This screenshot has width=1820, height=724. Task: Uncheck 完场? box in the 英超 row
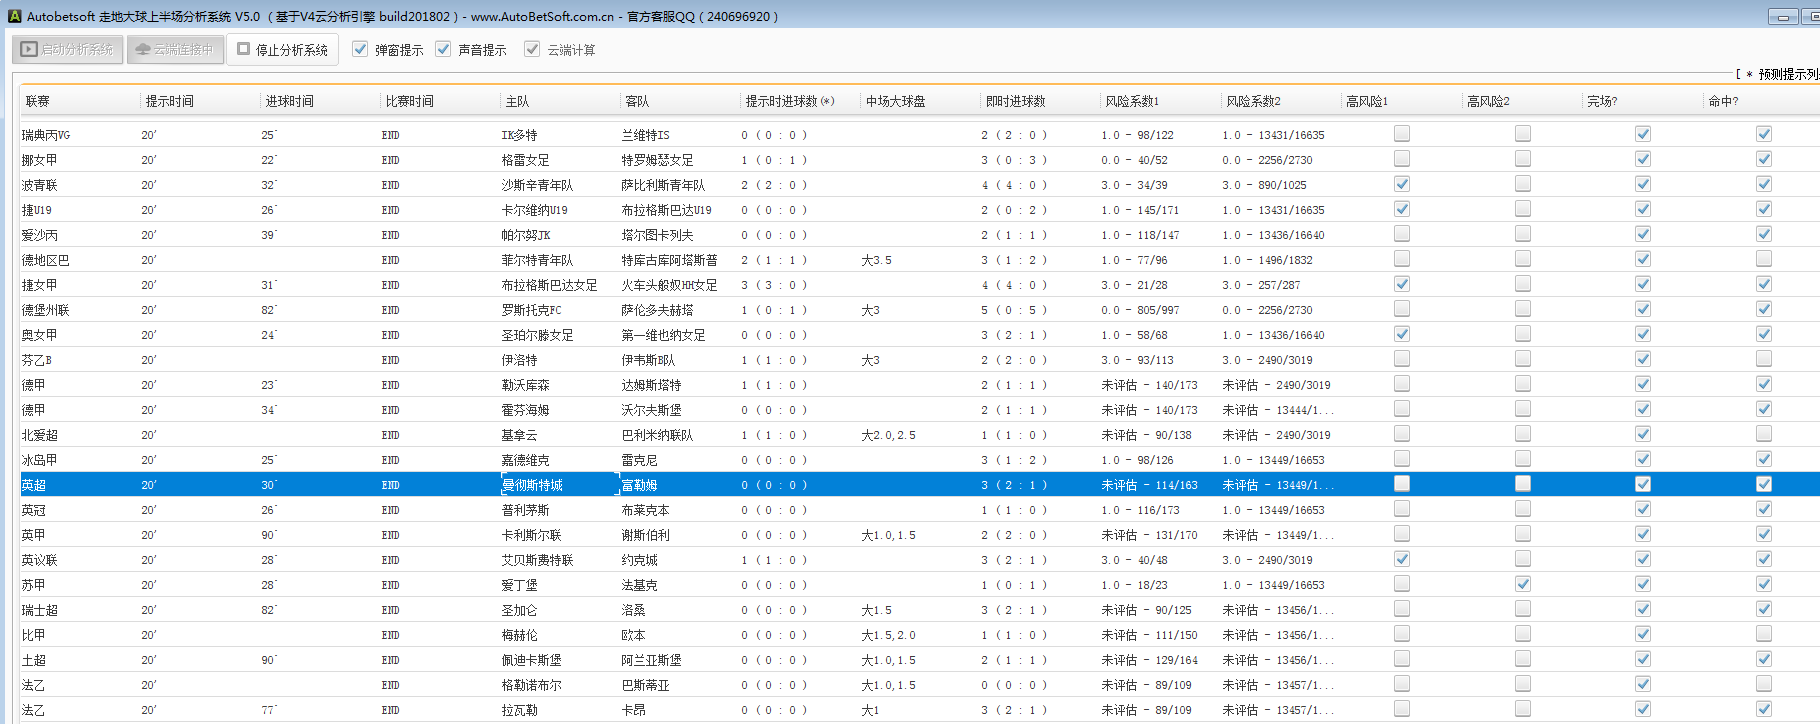coord(1642,484)
